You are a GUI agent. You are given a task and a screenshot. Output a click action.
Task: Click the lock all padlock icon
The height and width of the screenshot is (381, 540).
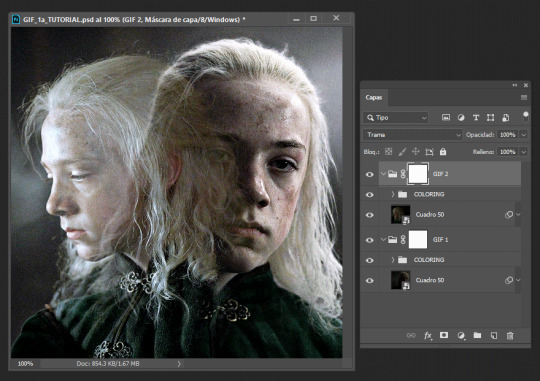coord(443,152)
